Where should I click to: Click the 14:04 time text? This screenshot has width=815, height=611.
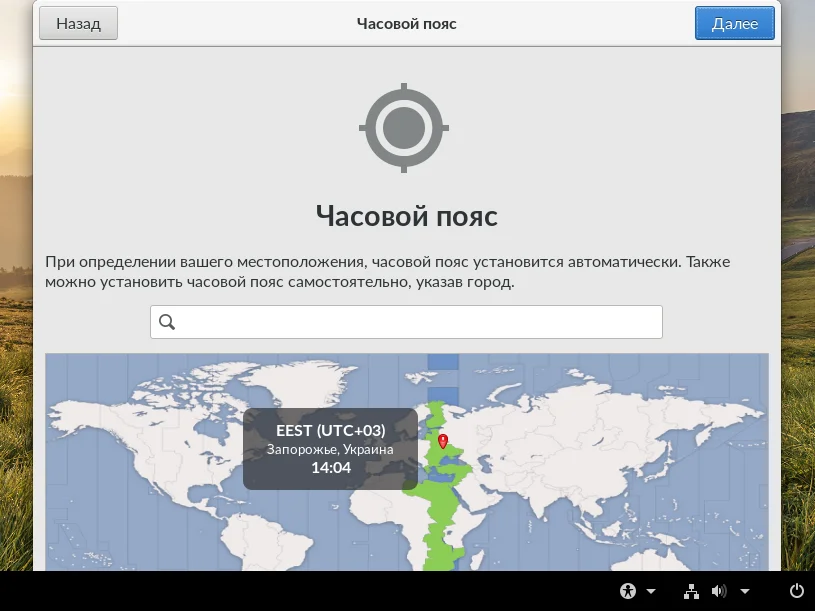coord(331,468)
